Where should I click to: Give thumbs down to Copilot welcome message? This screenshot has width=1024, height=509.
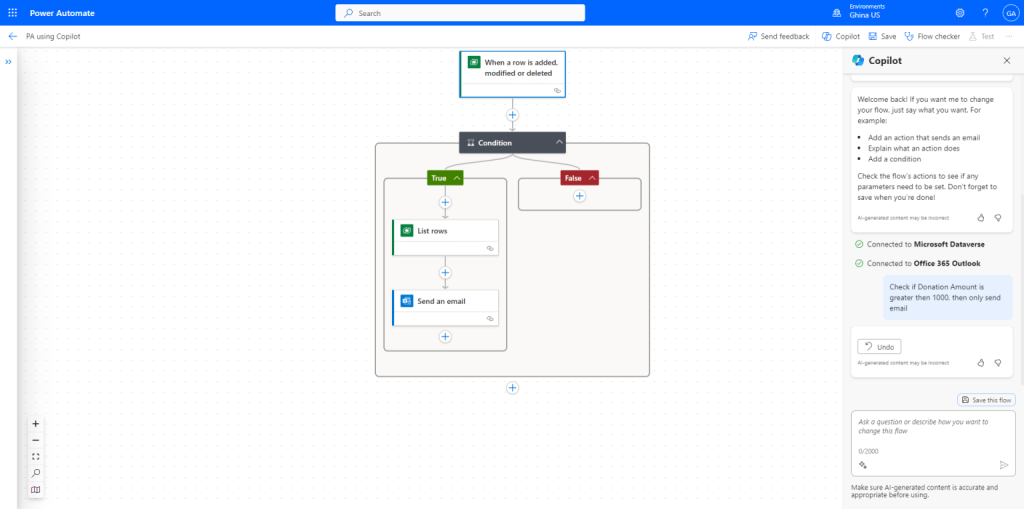[997, 216]
